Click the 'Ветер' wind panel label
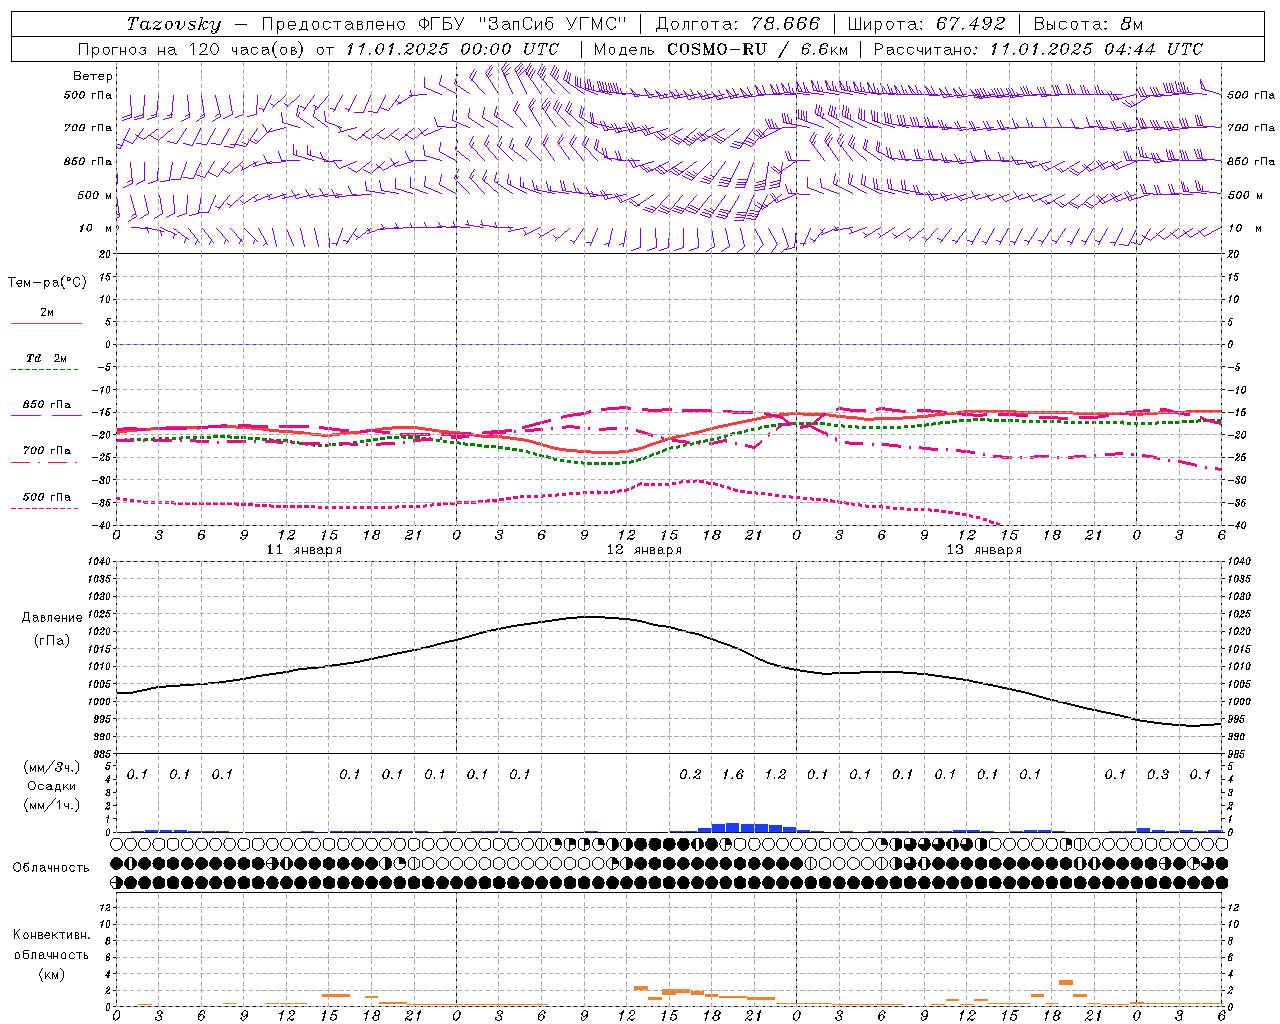 (x=93, y=76)
